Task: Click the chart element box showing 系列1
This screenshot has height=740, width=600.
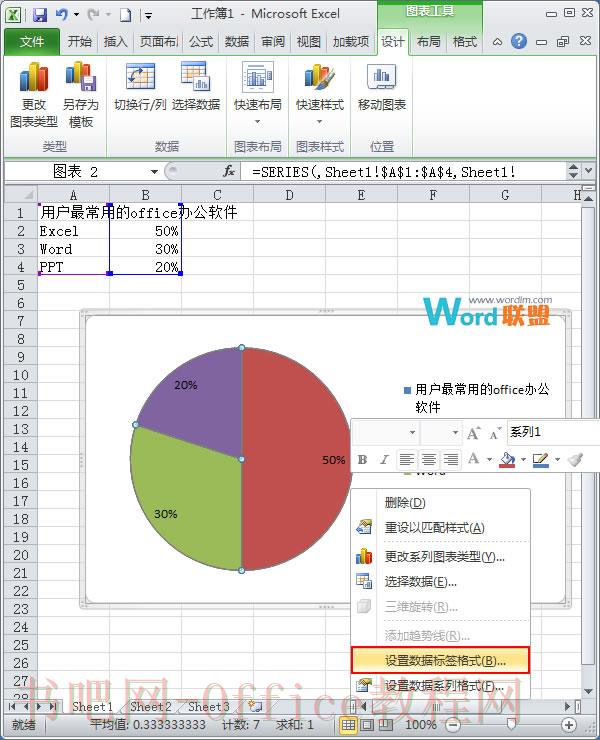Action: coord(553,432)
